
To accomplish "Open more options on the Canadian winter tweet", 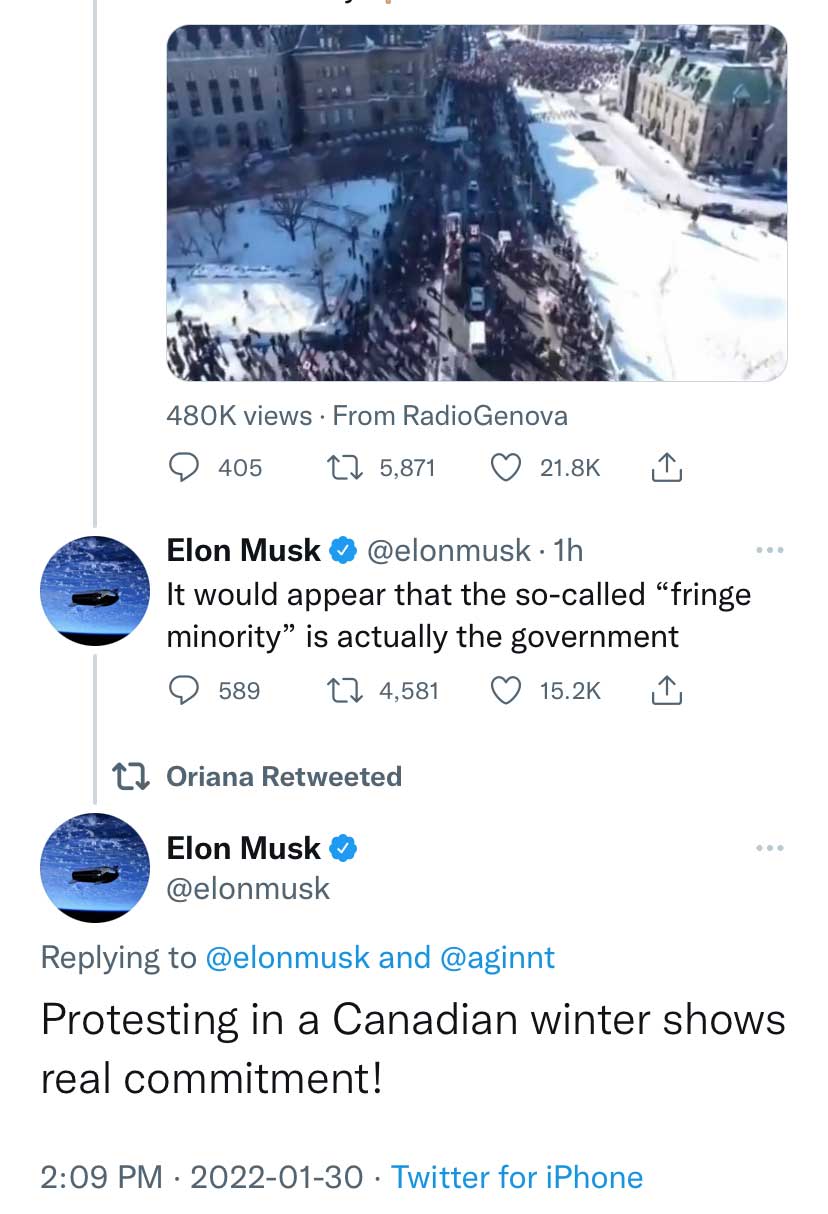I will pyautogui.click(x=770, y=848).
